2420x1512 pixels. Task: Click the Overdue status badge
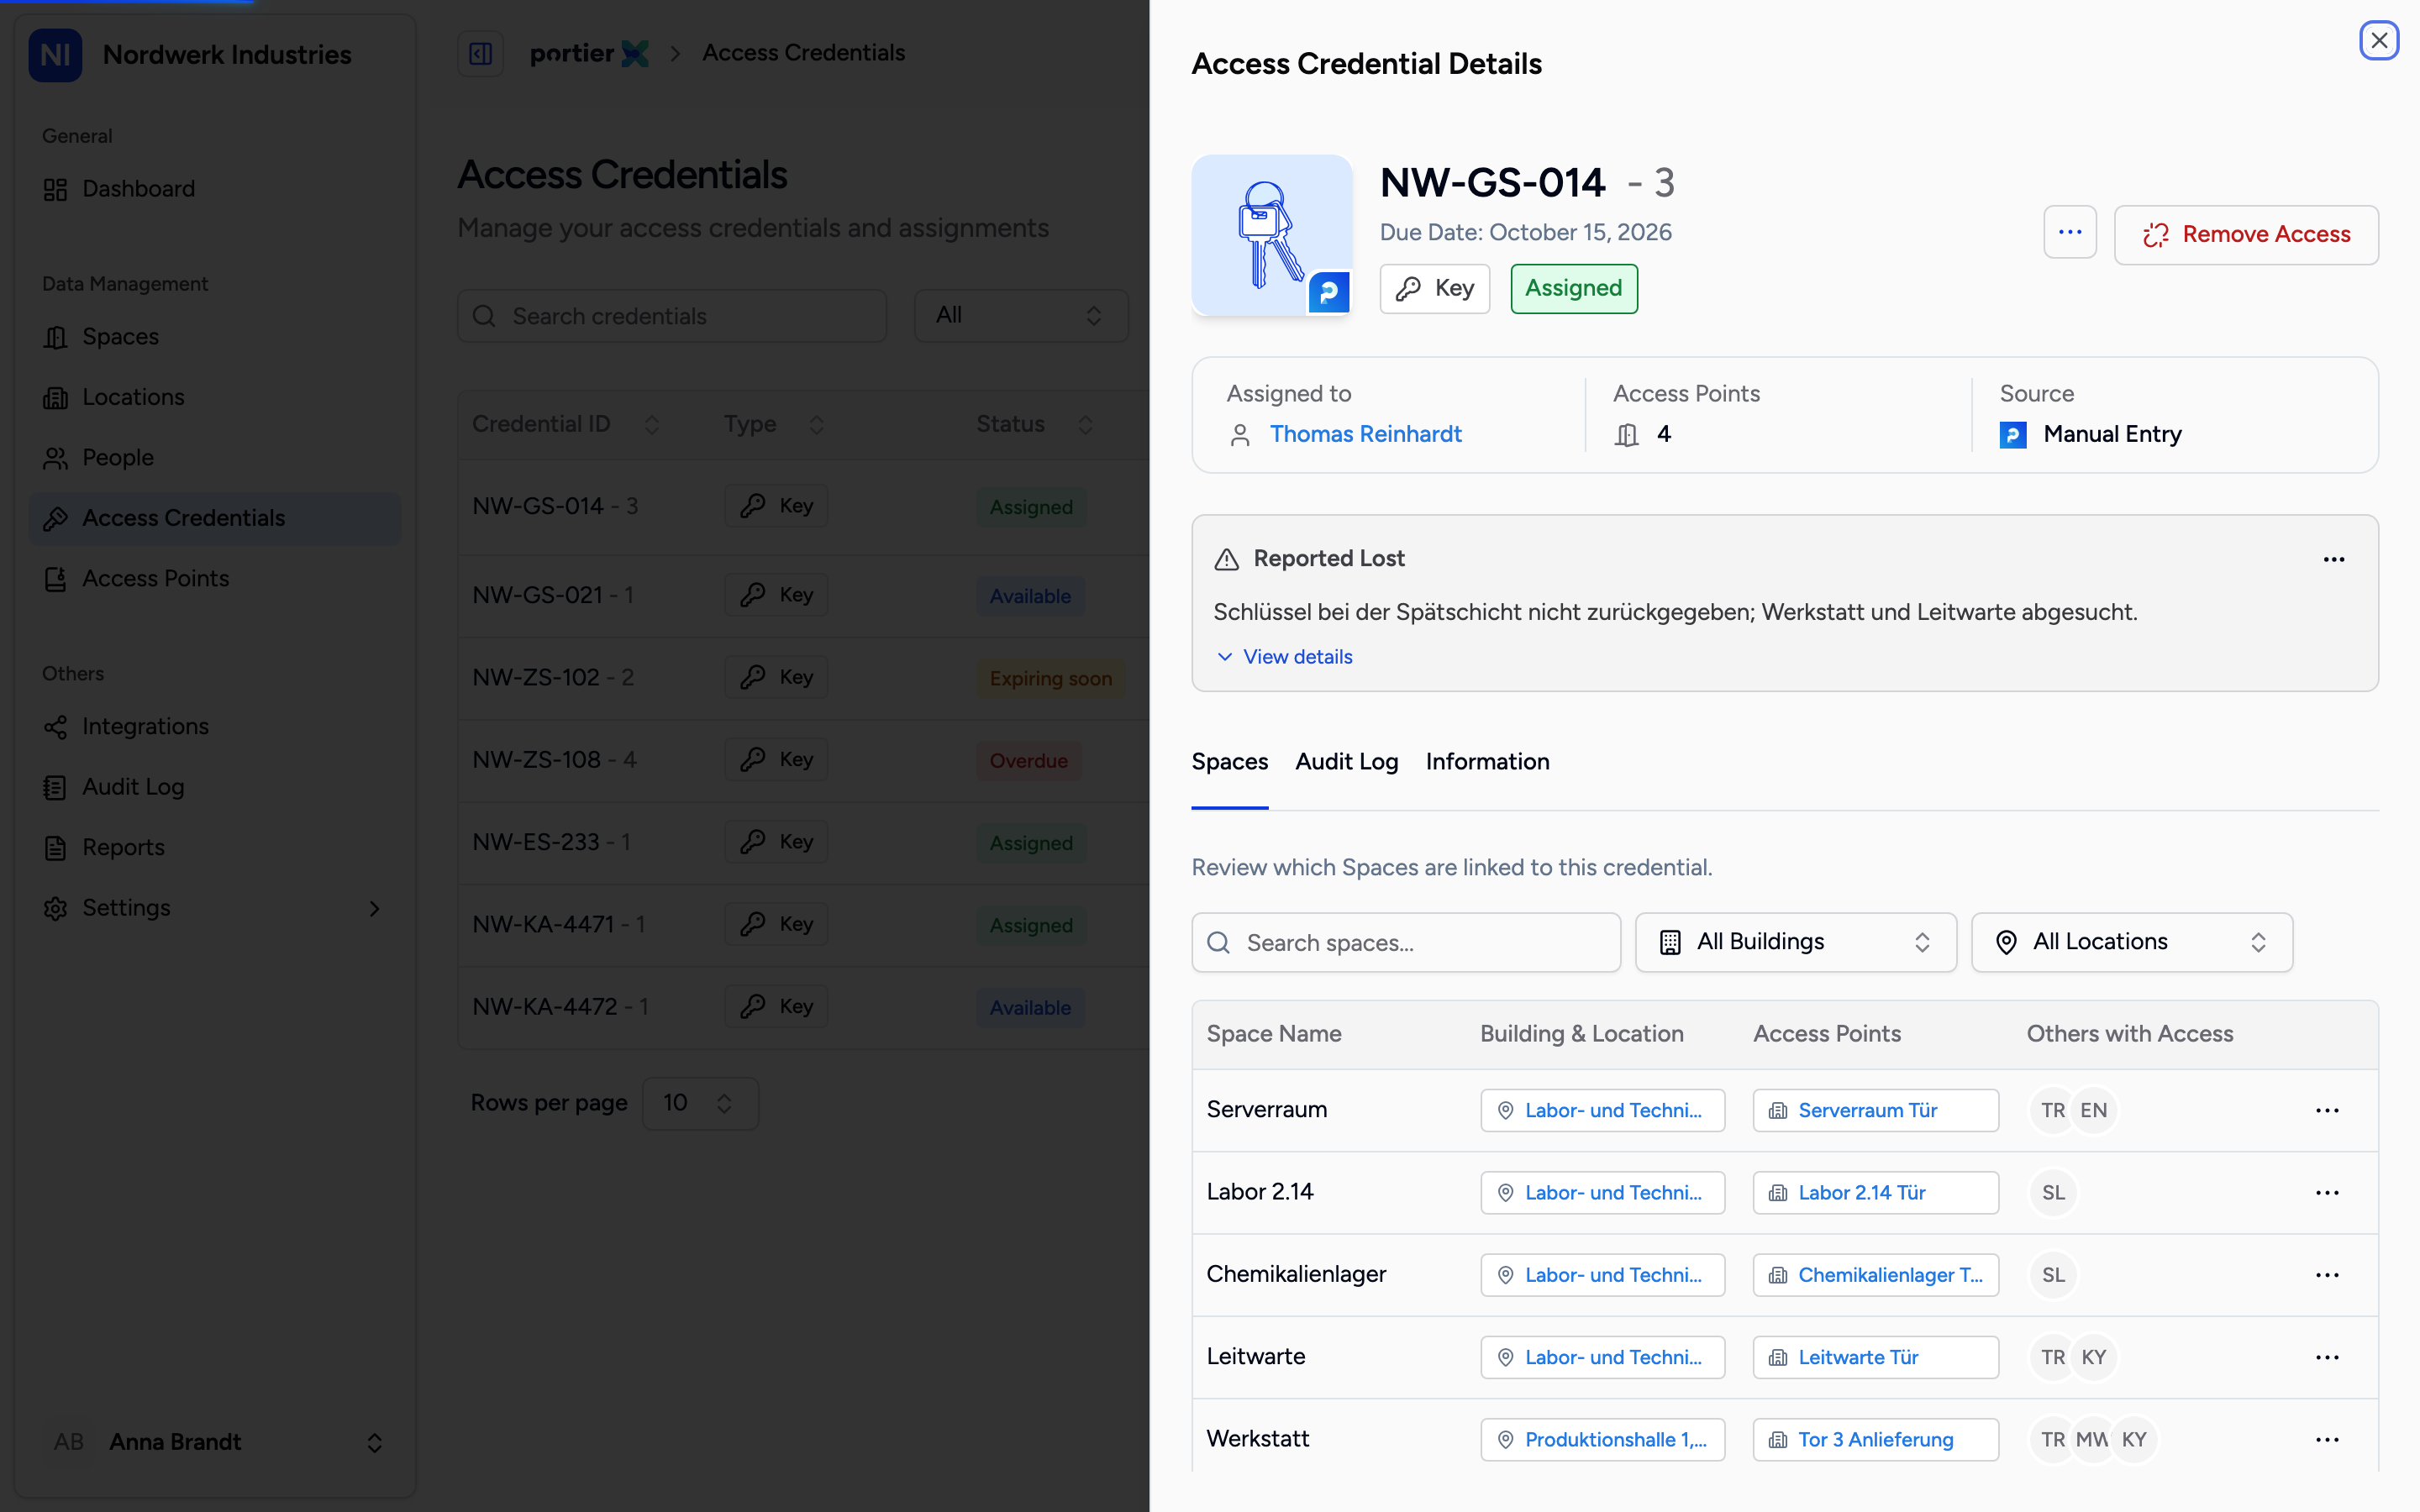pos(1028,761)
